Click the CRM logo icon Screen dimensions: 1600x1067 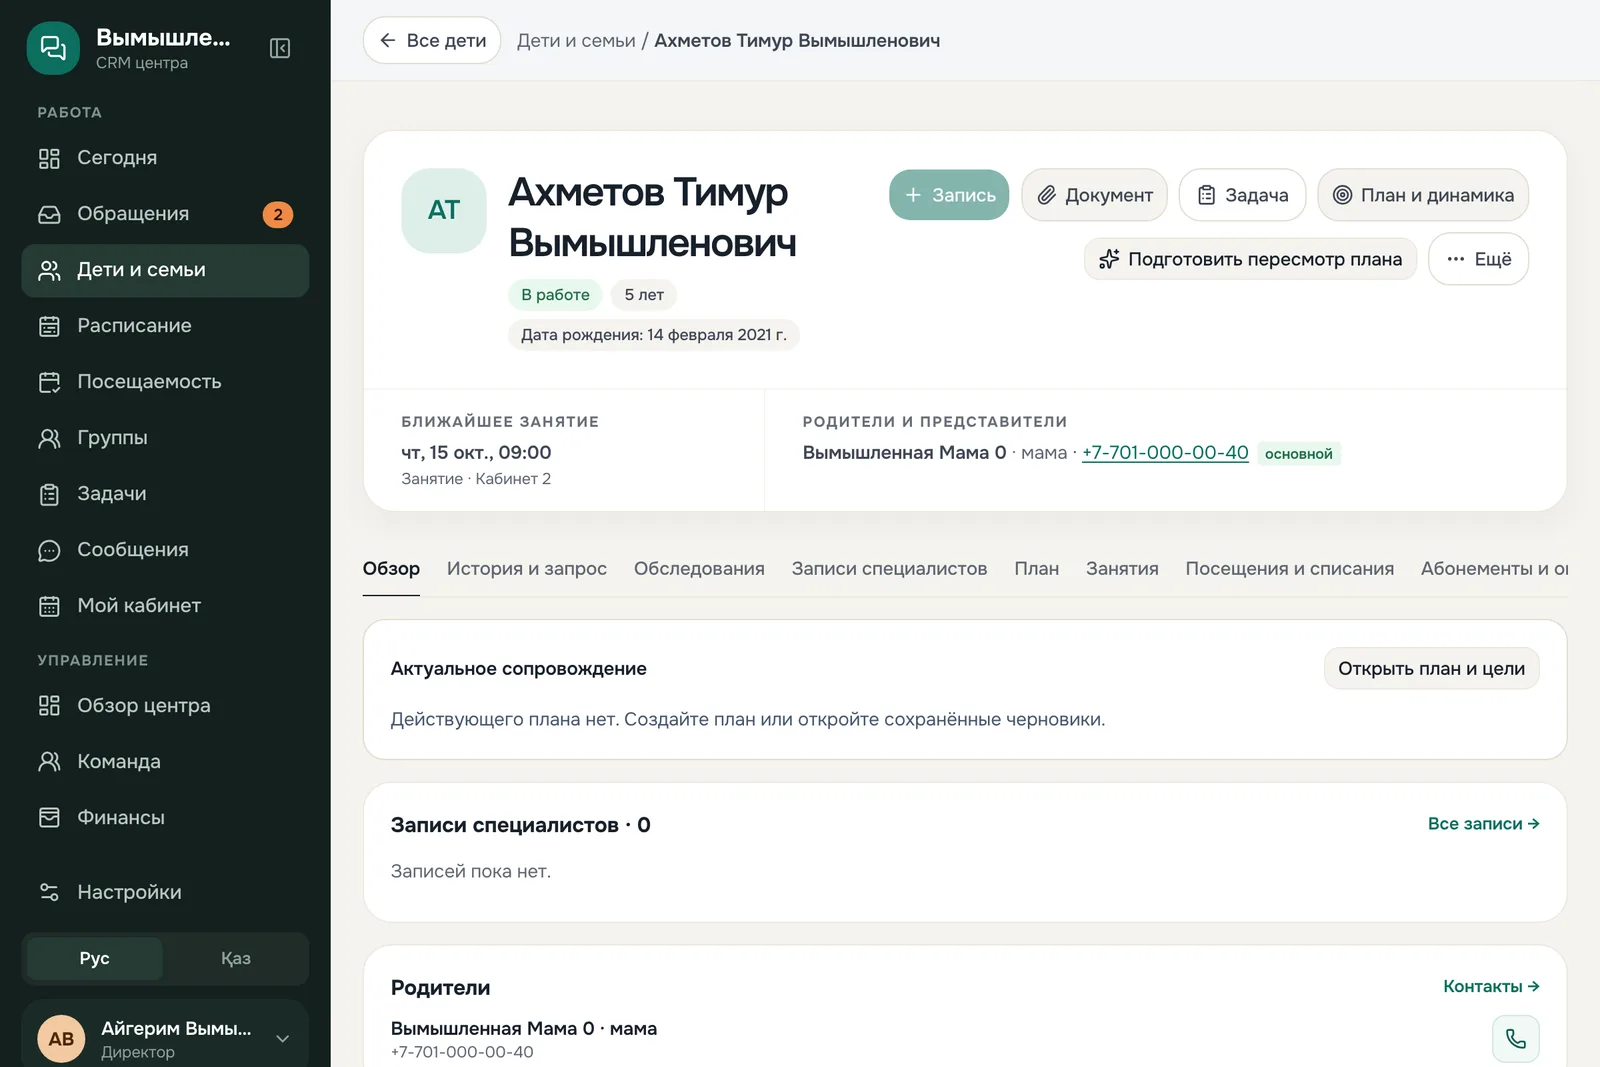coord(53,48)
